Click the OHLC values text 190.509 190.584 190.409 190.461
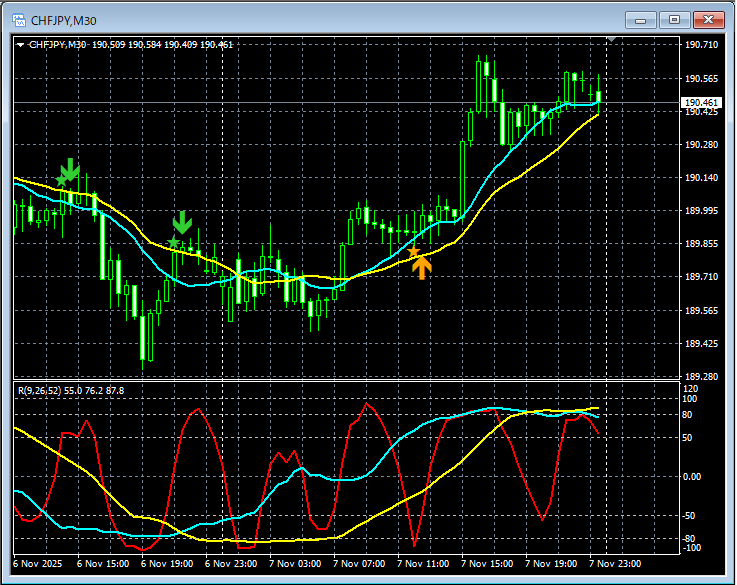Viewport: 737px width, 585px height. [162, 45]
